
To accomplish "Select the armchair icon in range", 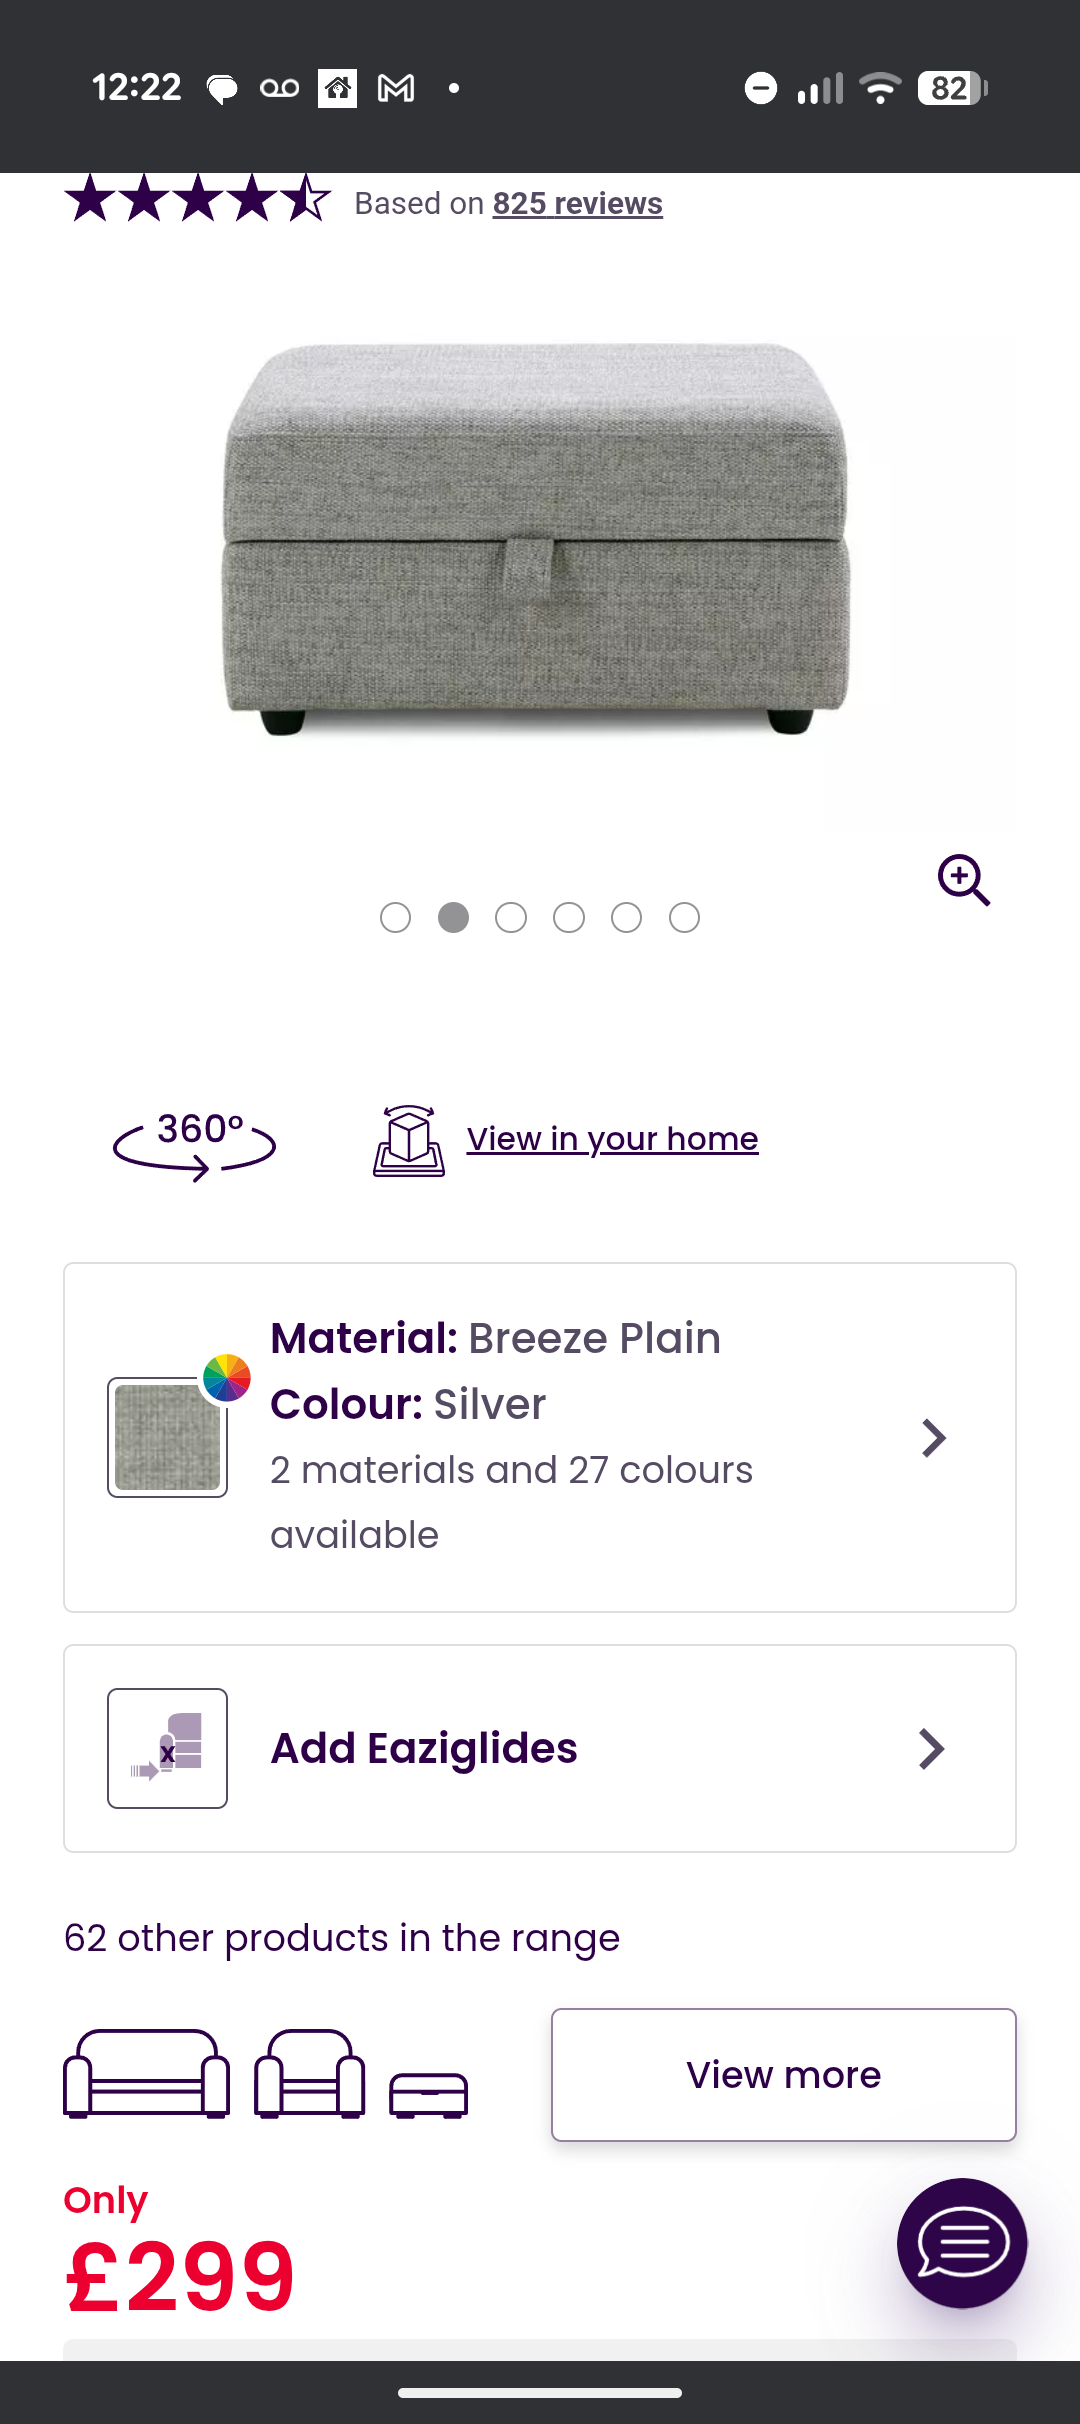I will coord(309,2073).
